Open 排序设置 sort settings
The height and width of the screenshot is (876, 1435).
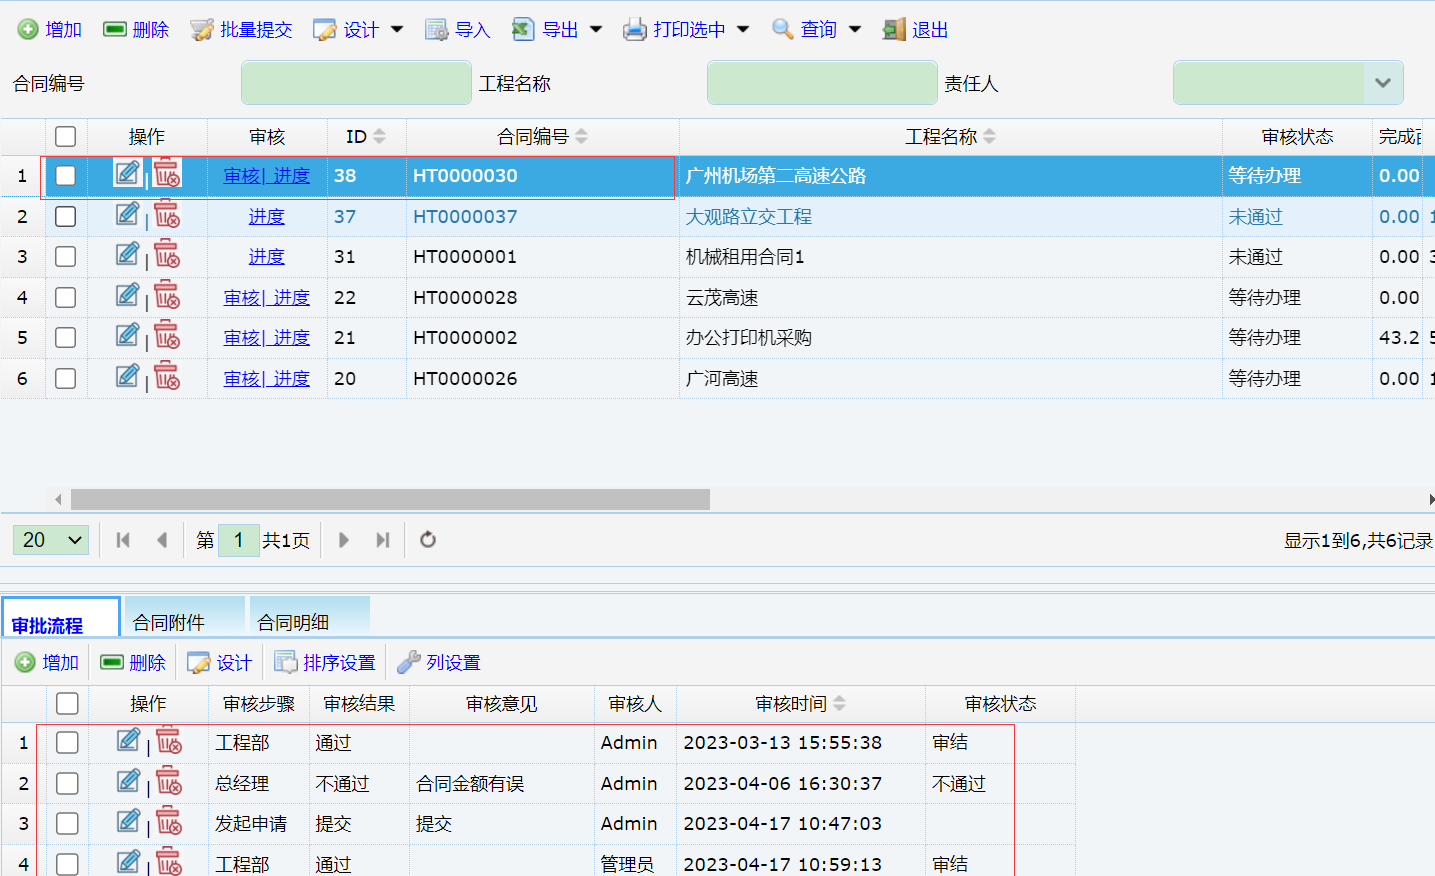(x=325, y=663)
